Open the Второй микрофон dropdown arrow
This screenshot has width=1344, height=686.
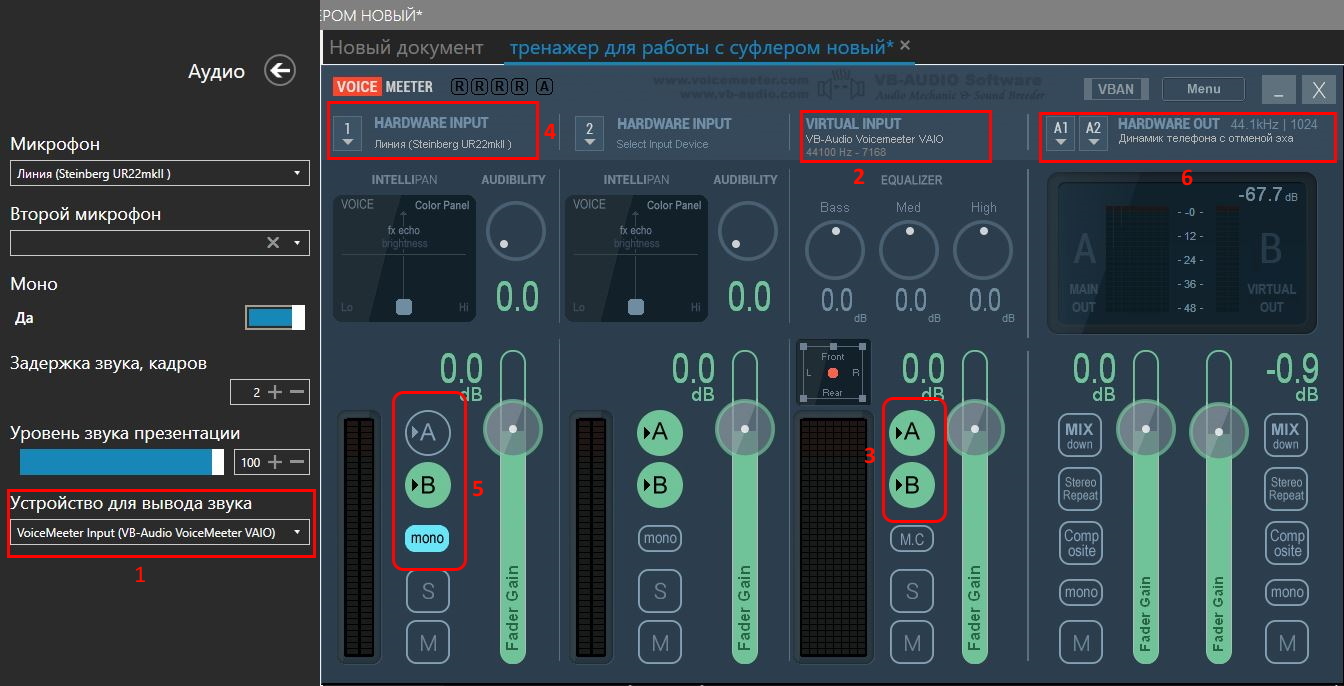[x=297, y=243]
